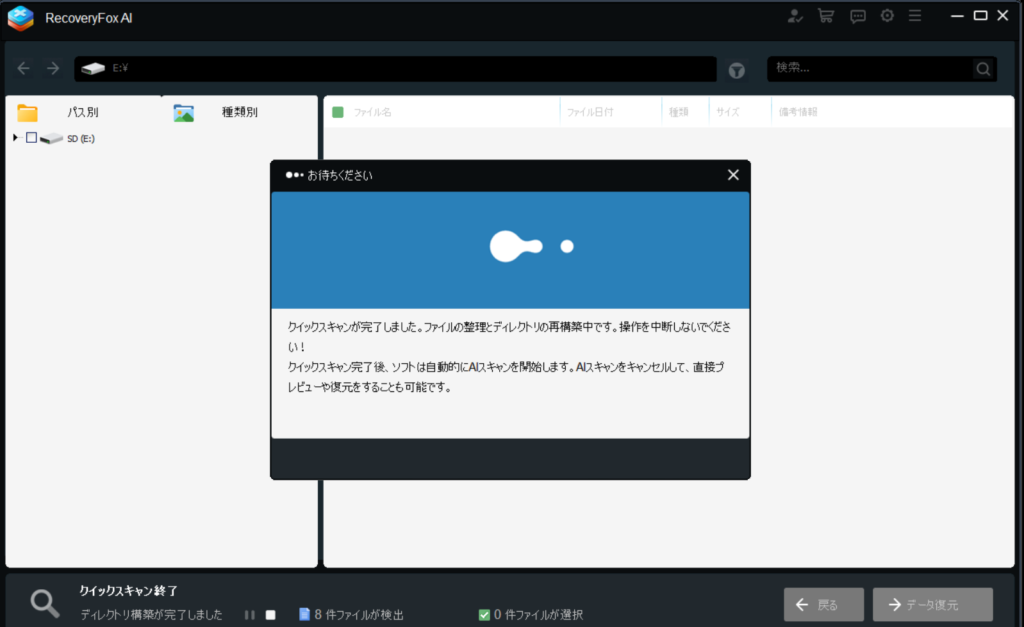Click the search magnifier icon

point(984,69)
